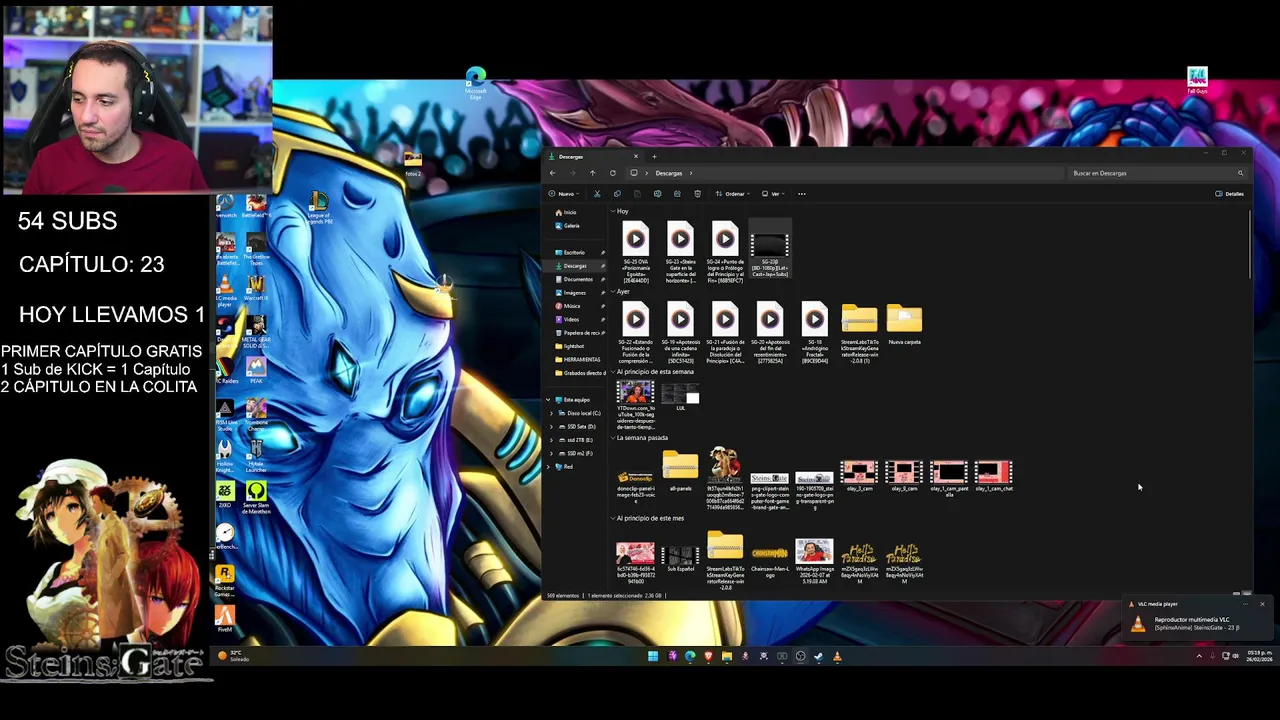Select the PEAK desktop icon
The height and width of the screenshot is (720, 1280).
[x=256, y=371]
